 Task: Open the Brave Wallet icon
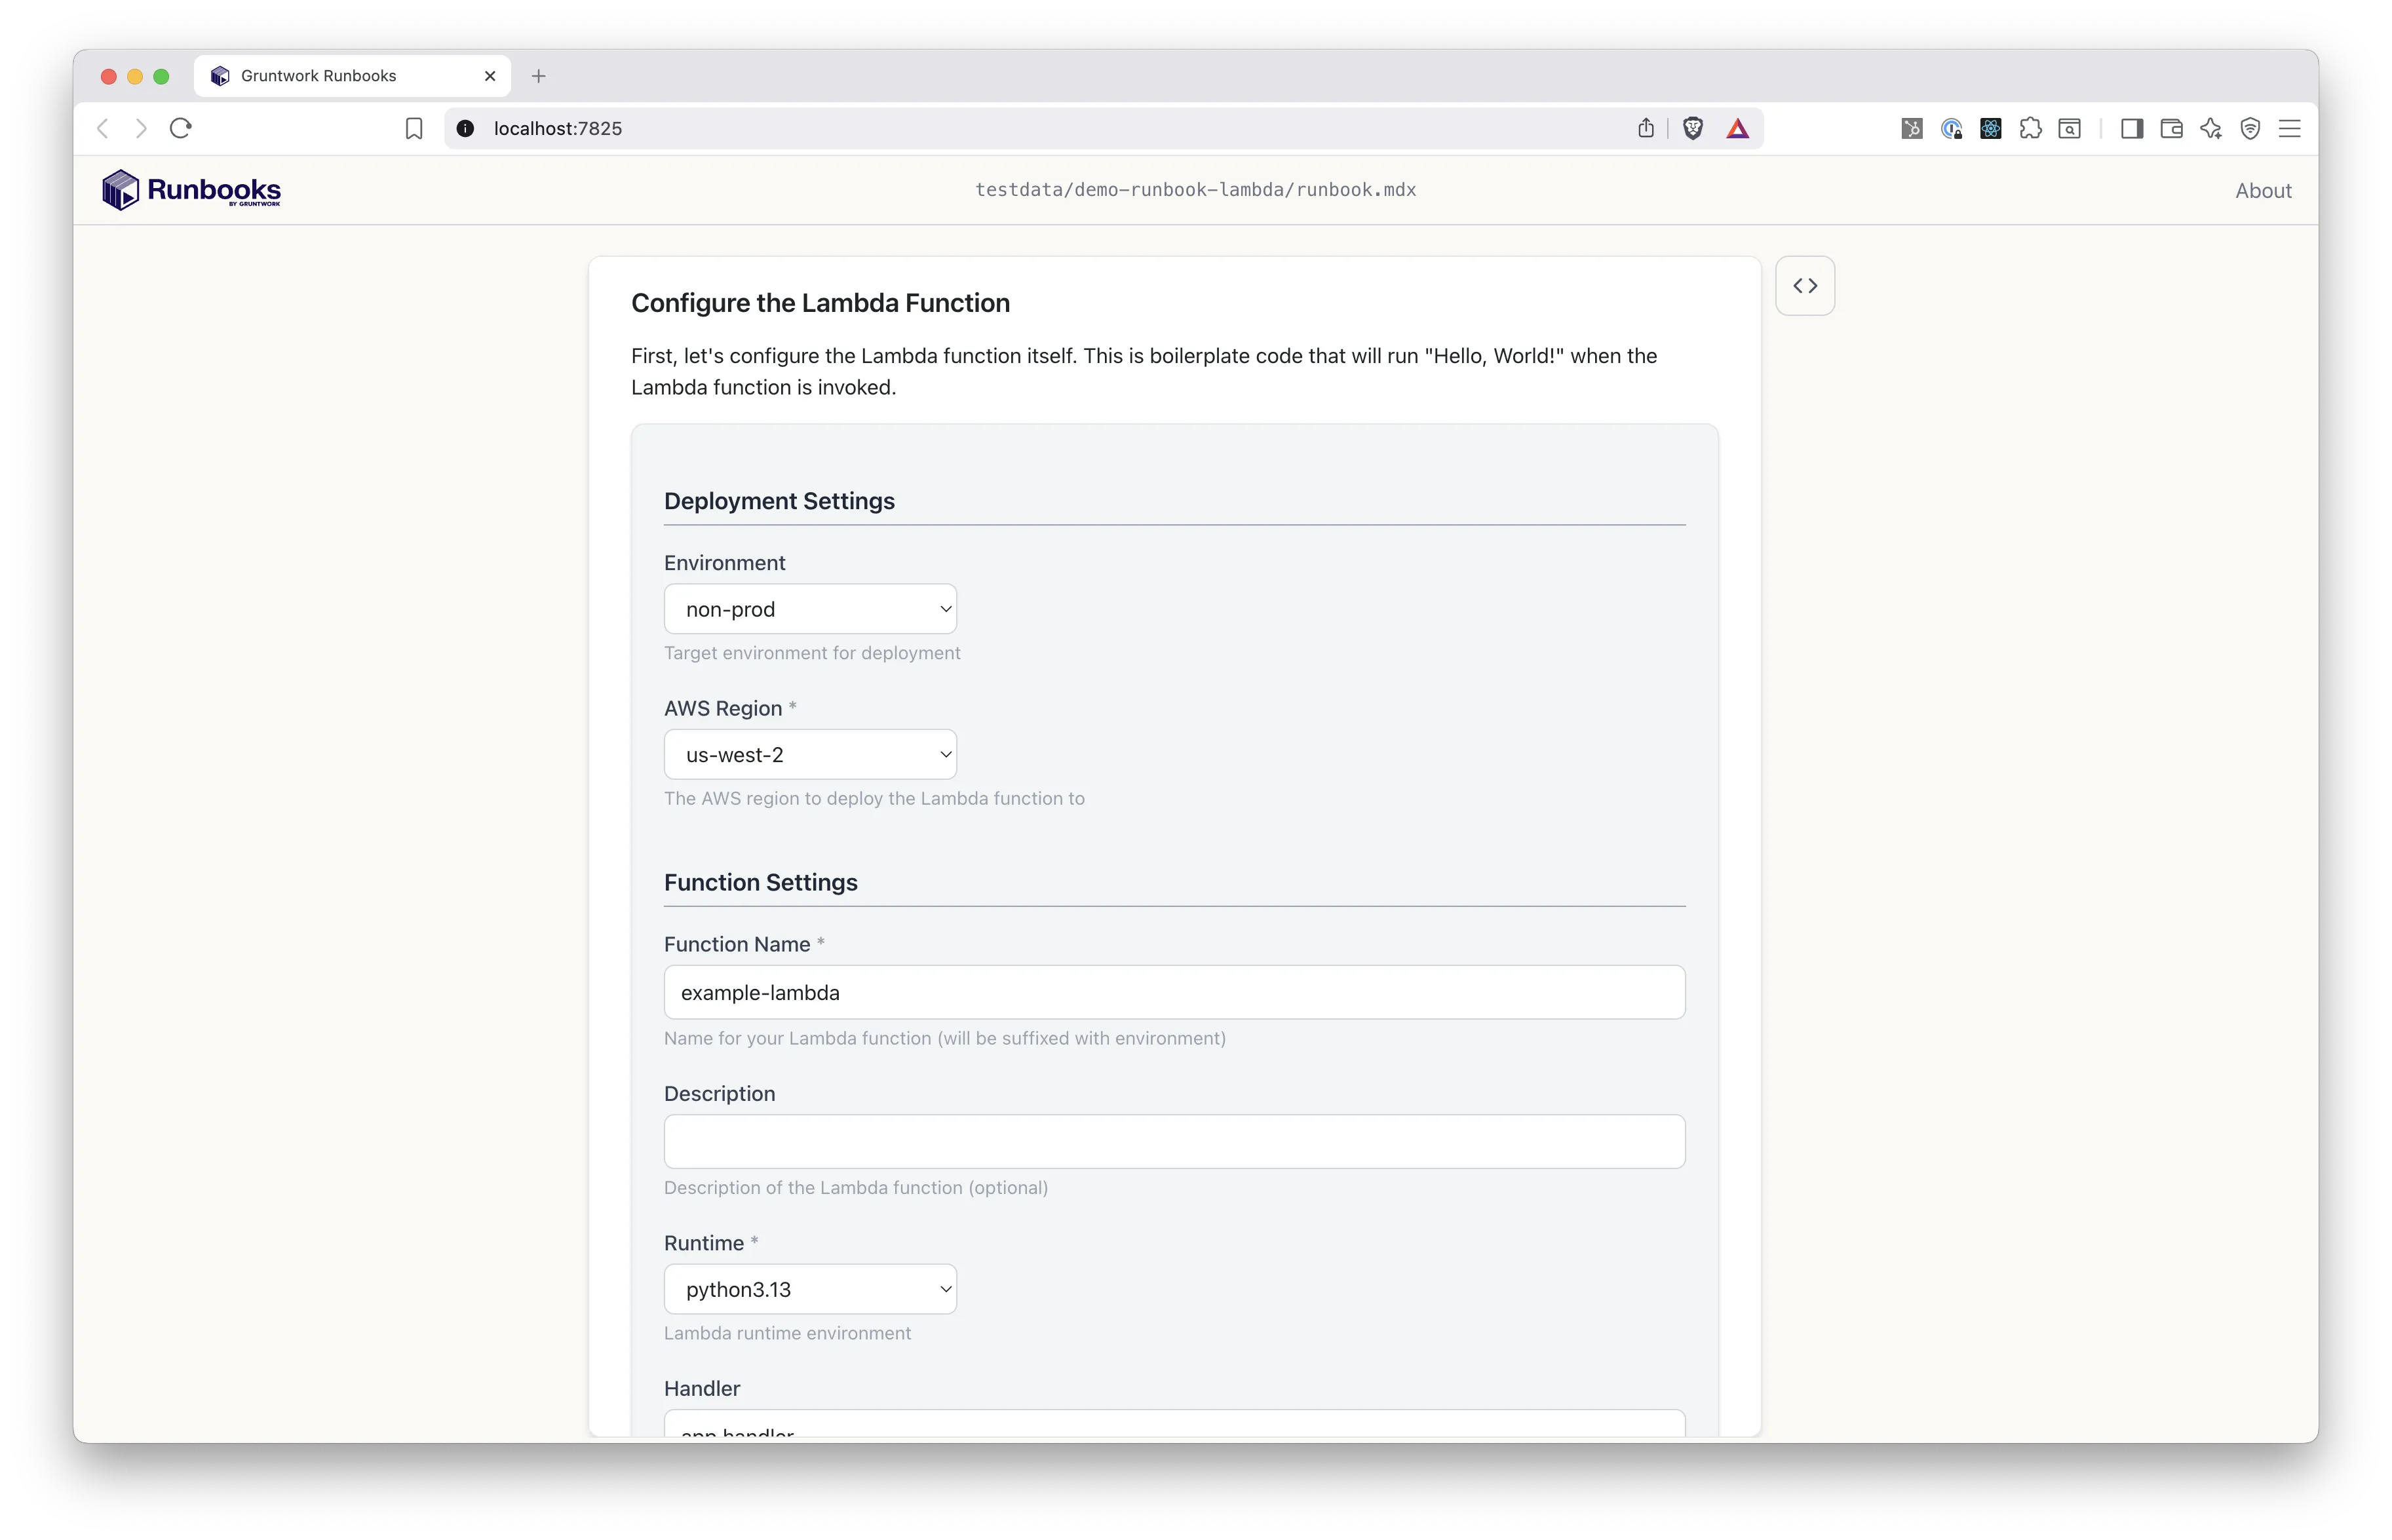pos(2171,128)
